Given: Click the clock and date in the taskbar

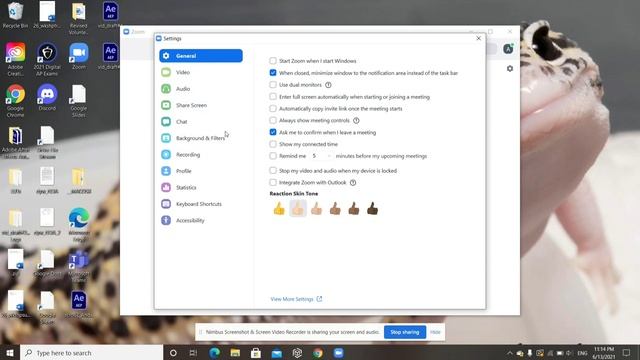Looking at the screenshot, I should [x=604, y=353].
